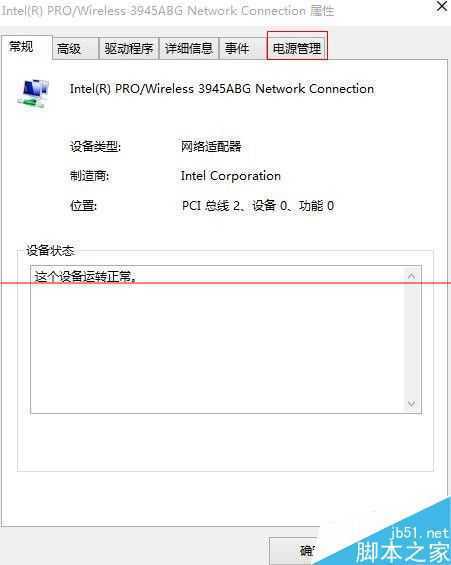The image size is (451, 565).
Task: Click the down arrow in device status scrollbar
Action: pos(411,404)
